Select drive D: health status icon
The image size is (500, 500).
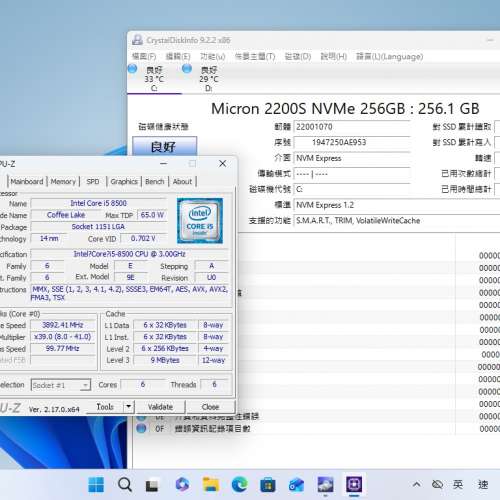pyautogui.click(x=187, y=69)
